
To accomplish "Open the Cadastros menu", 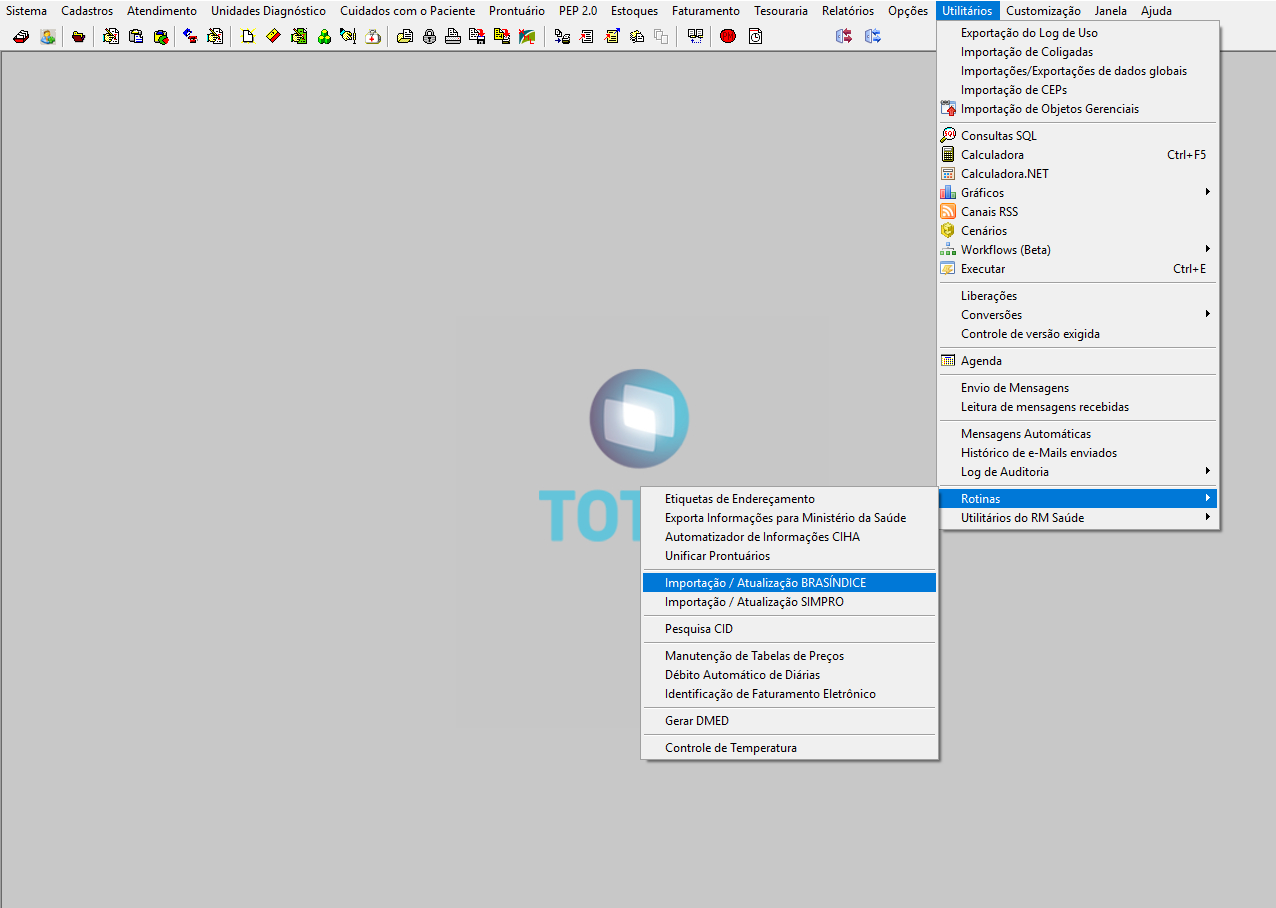I will [x=87, y=11].
